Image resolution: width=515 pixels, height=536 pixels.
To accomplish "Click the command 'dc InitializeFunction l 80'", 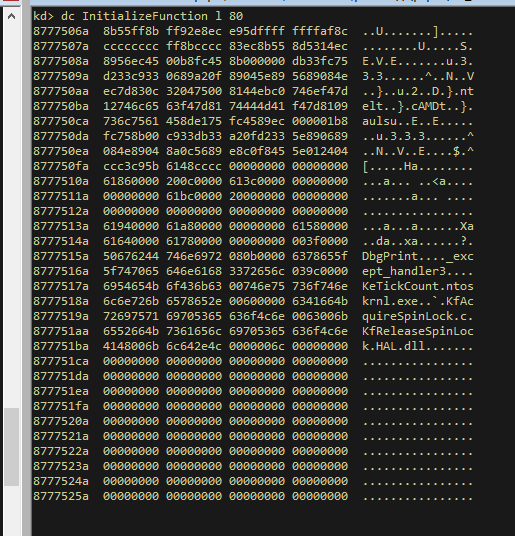I will [152, 16].
